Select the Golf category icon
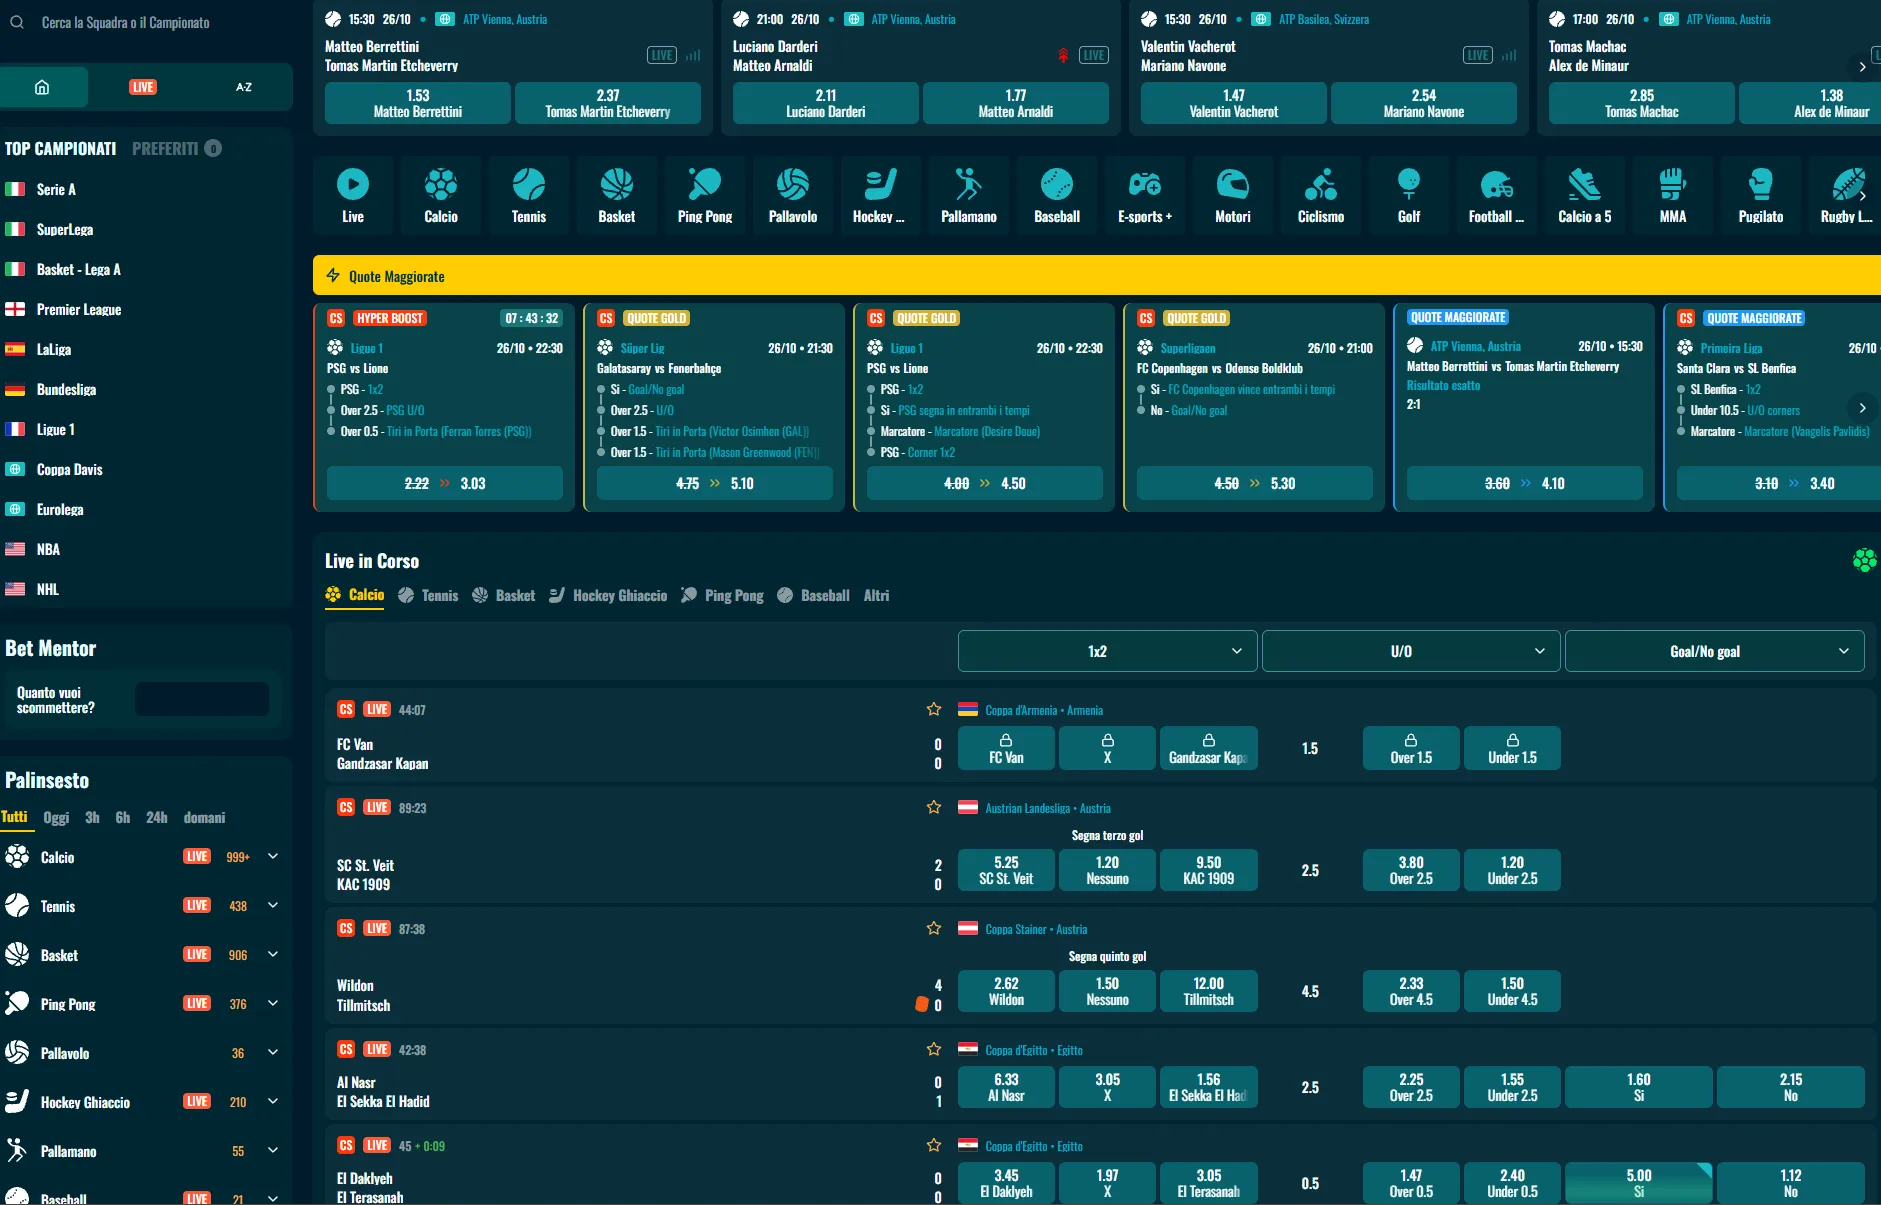Screen dimensions: 1881x1205 click(x=1409, y=195)
